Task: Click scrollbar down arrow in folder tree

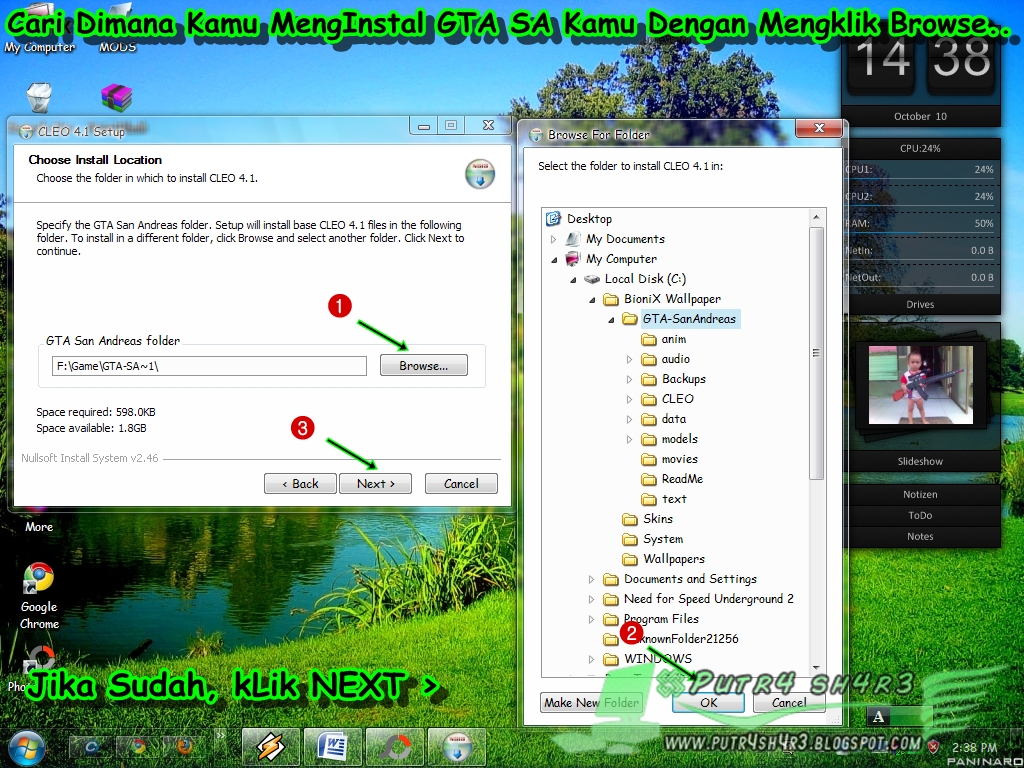Action: pos(816,668)
